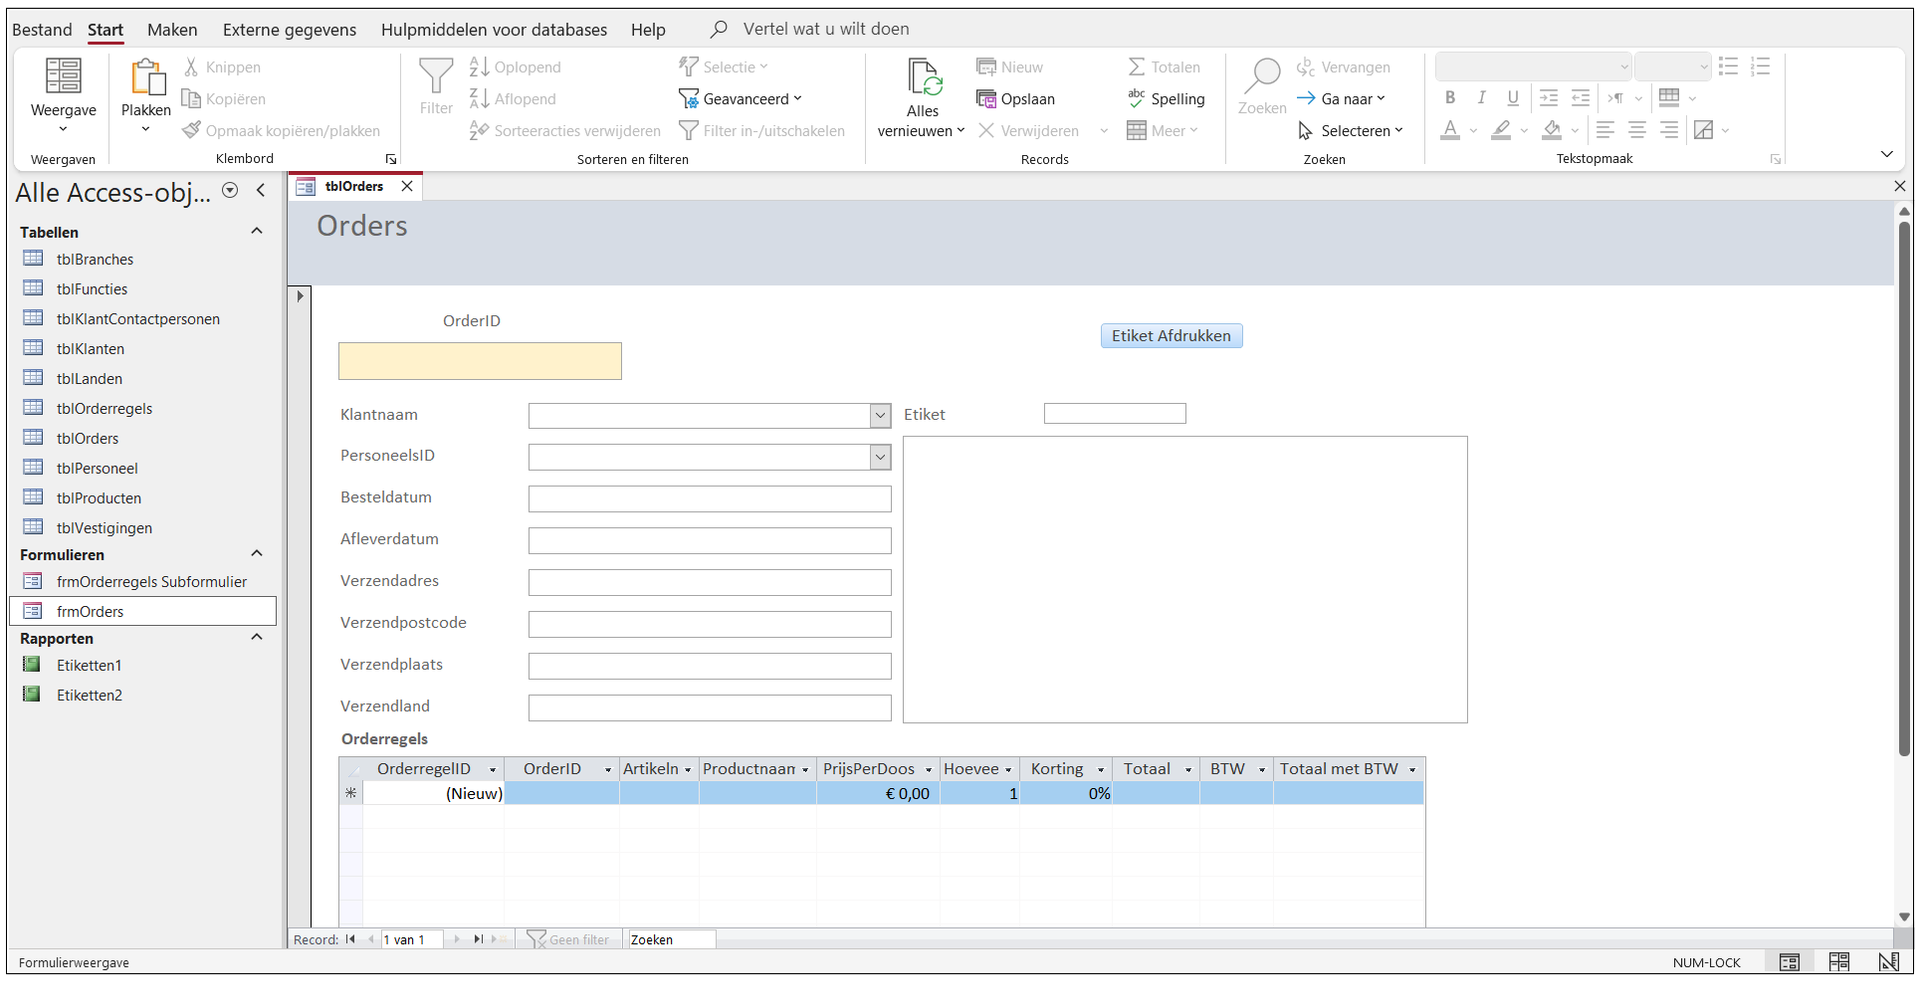
Task: Collapse the Rapporten group
Action: click(257, 638)
